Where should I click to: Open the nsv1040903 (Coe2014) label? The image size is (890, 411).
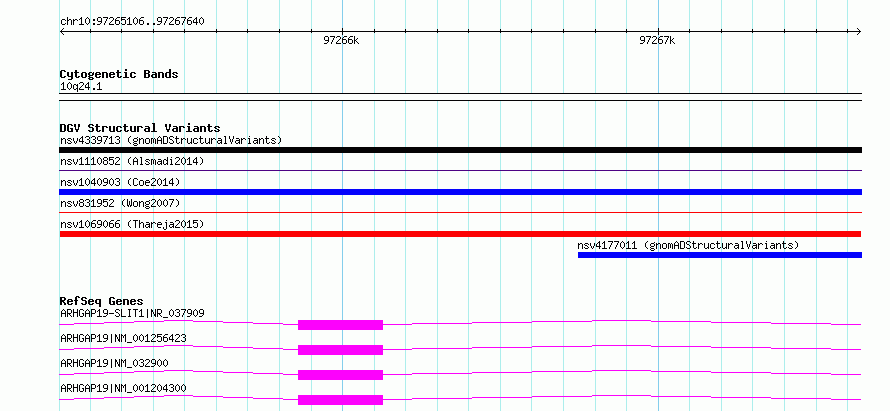point(120,182)
